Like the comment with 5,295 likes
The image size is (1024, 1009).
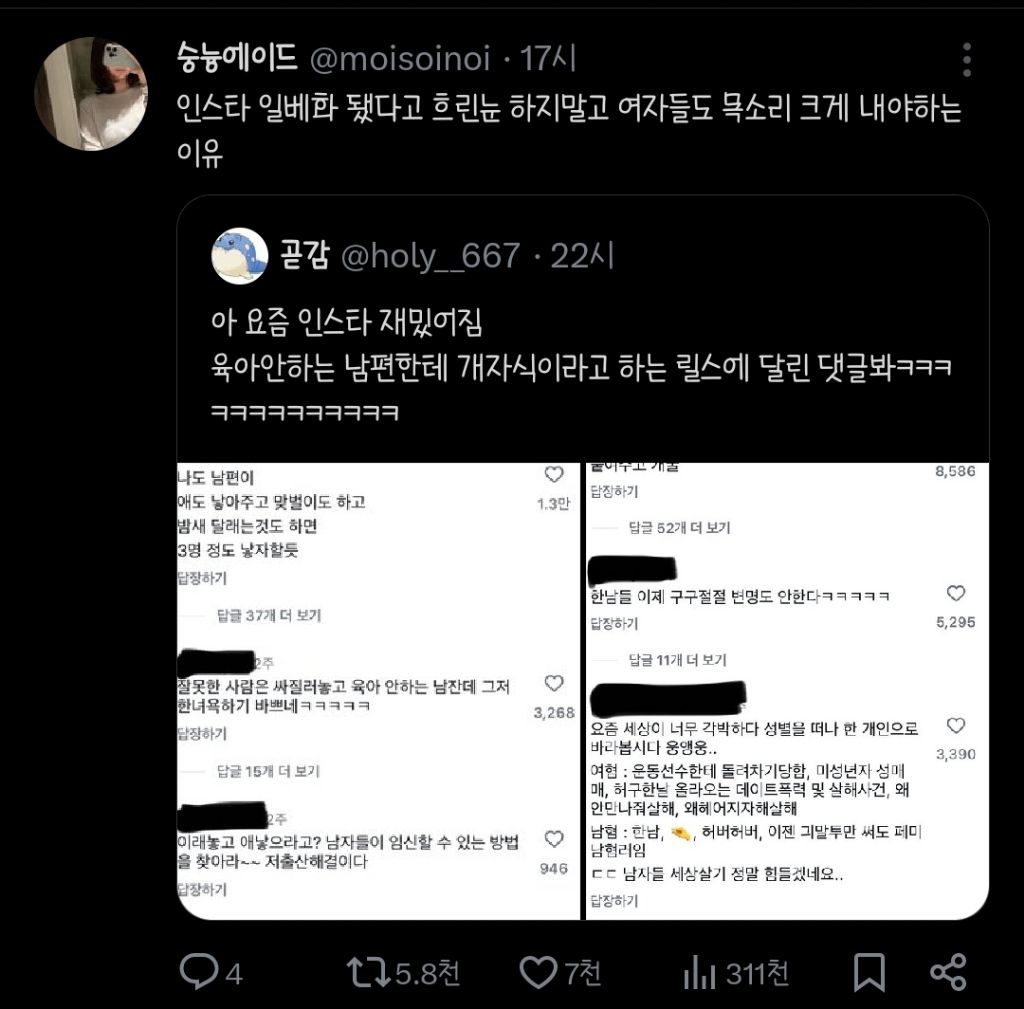956,593
